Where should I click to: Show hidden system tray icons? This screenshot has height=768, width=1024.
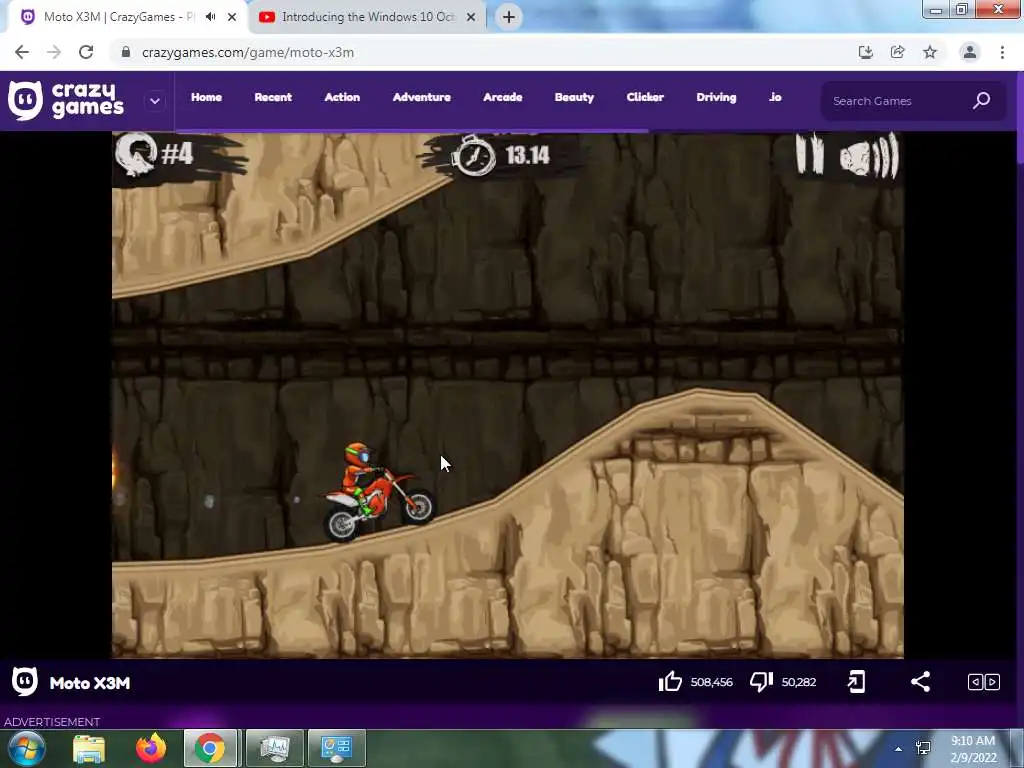click(899, 749)
